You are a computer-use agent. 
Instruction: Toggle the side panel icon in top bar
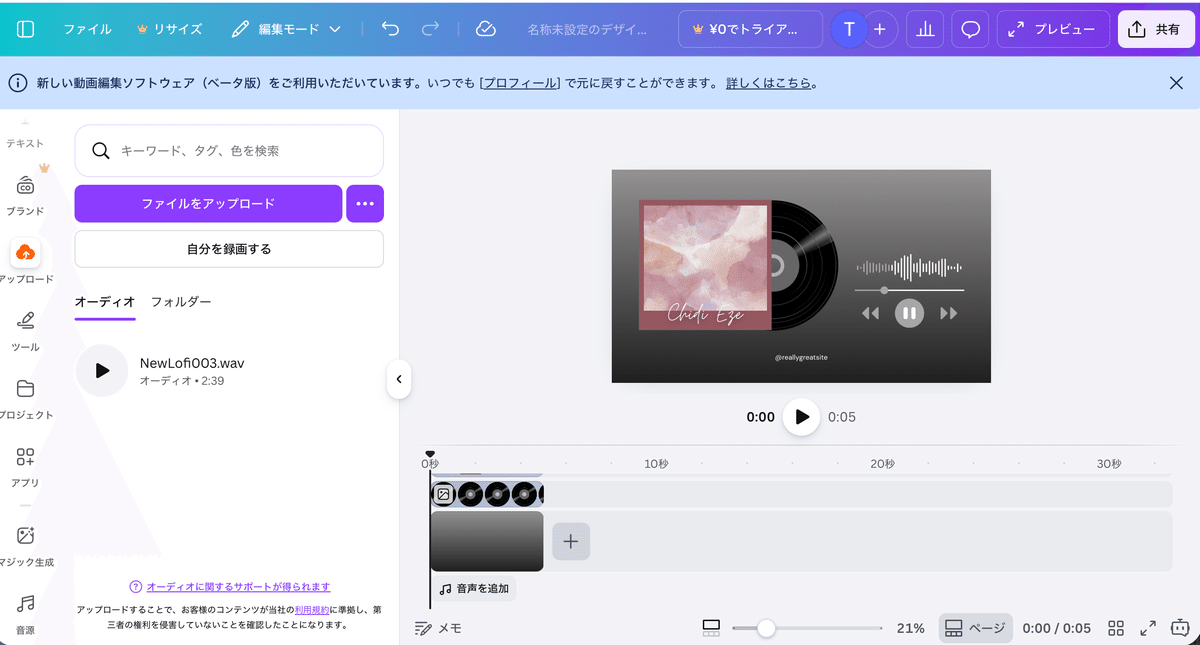[x=26, y=29]
